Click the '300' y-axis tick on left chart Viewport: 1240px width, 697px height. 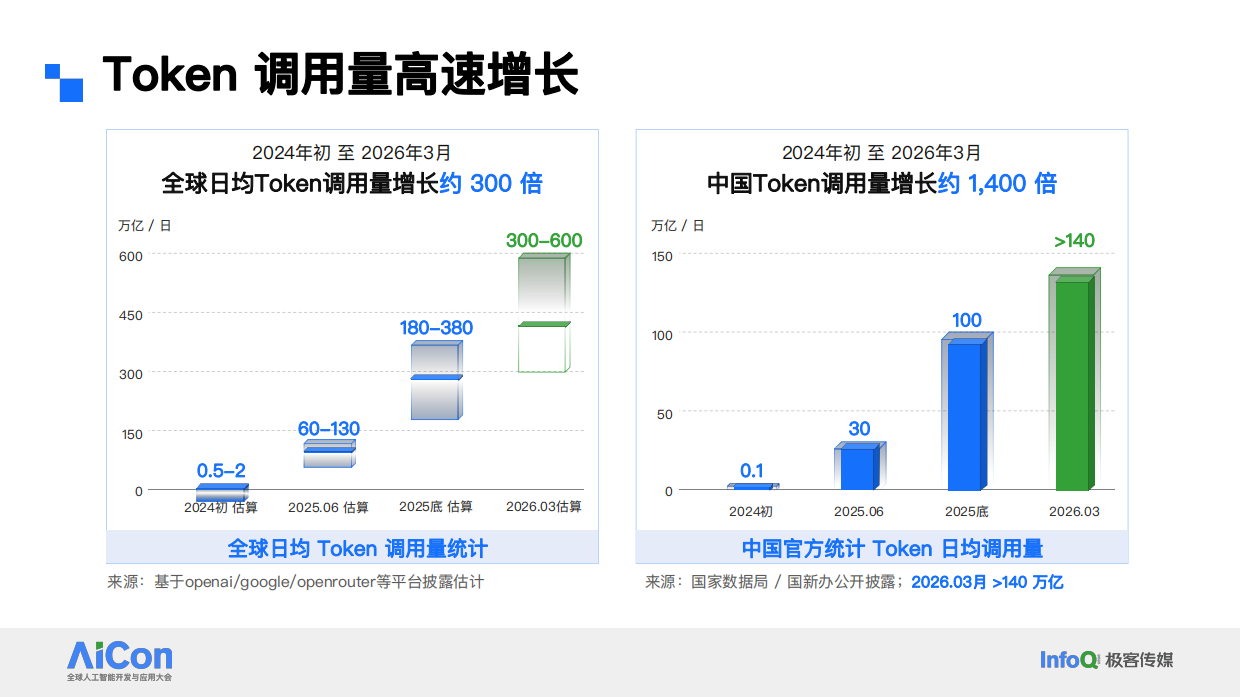[132, 374]
